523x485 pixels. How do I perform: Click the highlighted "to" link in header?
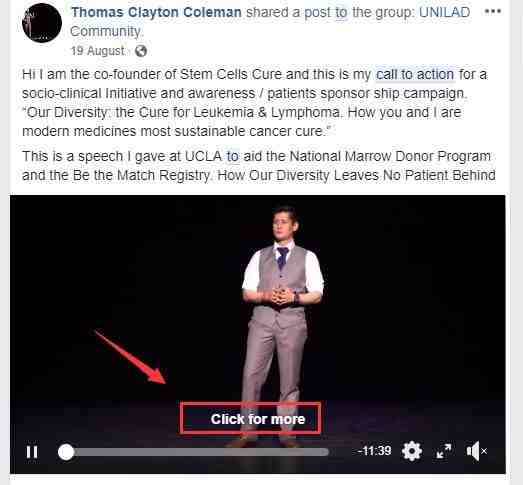click(x=341, y=13)
